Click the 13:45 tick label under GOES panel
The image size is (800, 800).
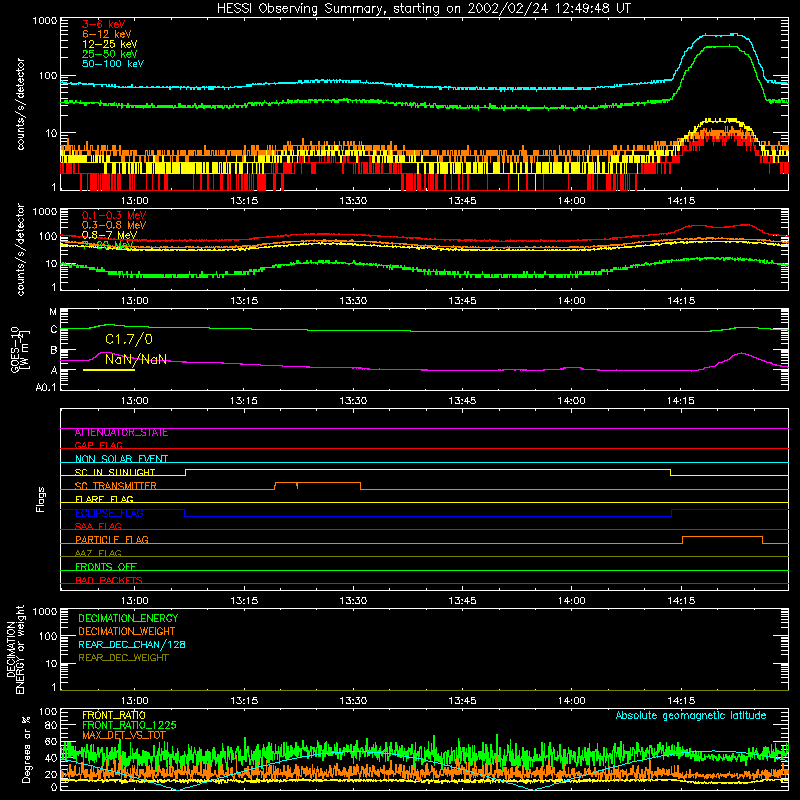click(x=462, y=401)
